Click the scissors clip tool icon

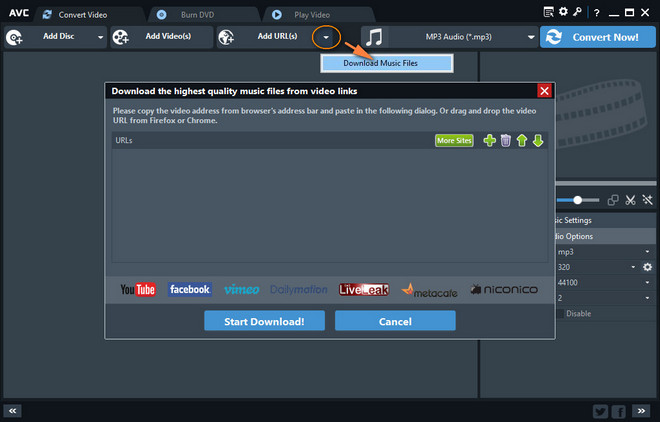630,200
